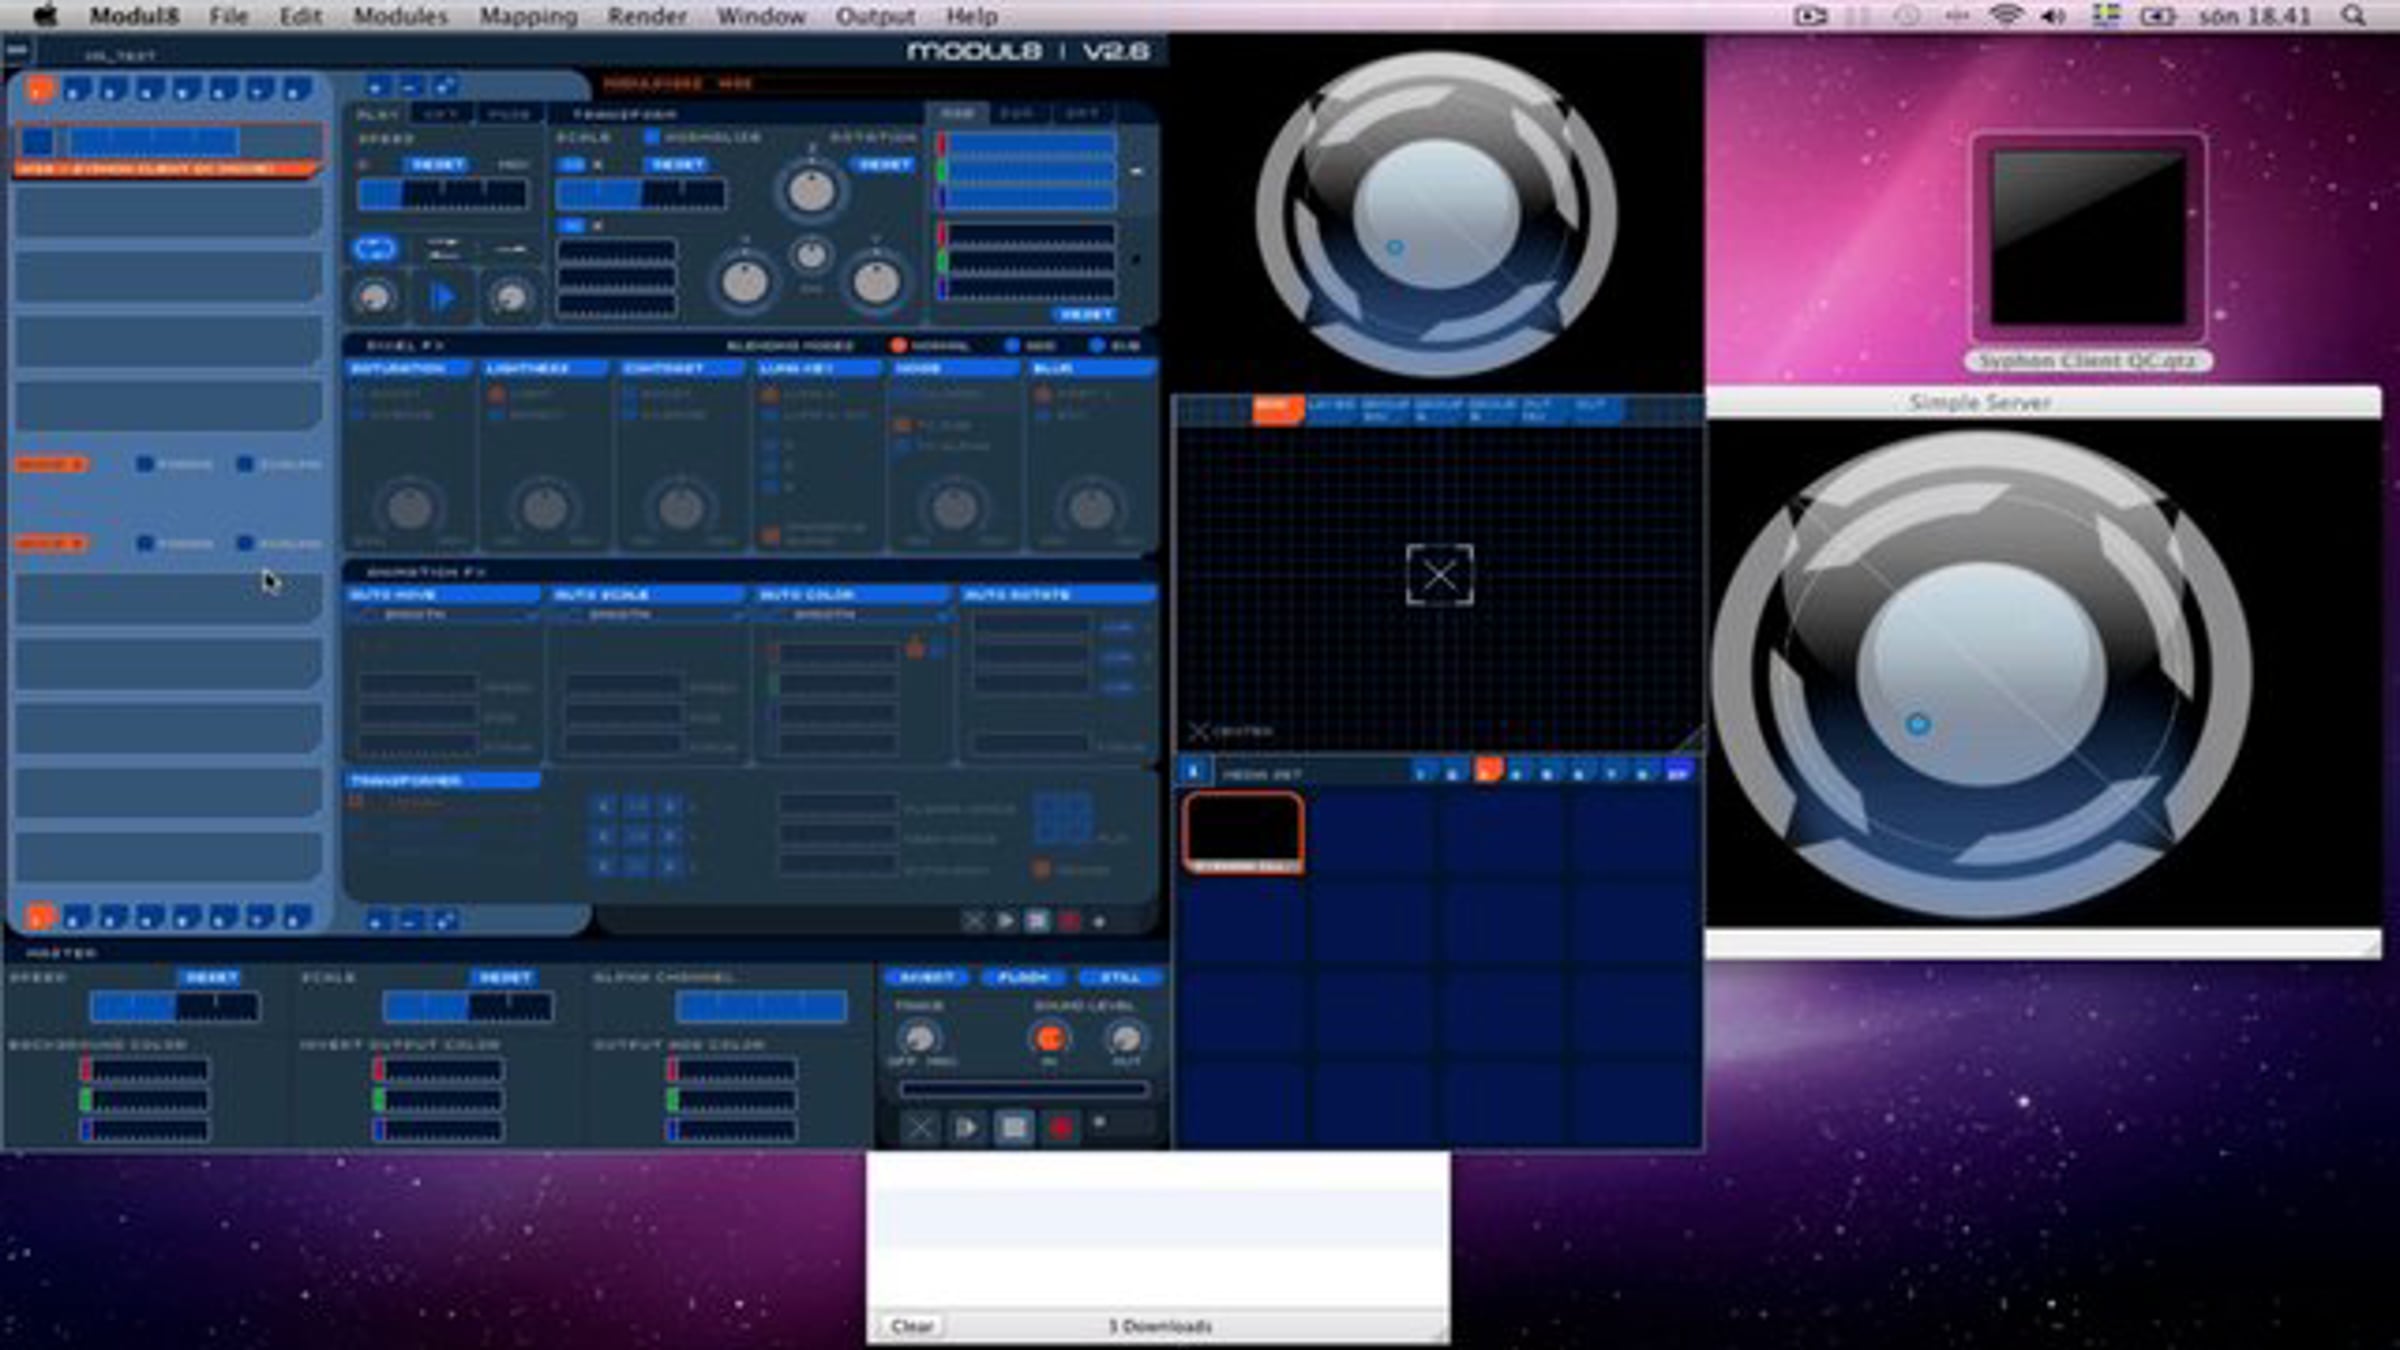Enable the Normalize checkbox beside Scale
Viewport: 2400px width, 1350px height.
pyautogui.click(x=652, y=137)
